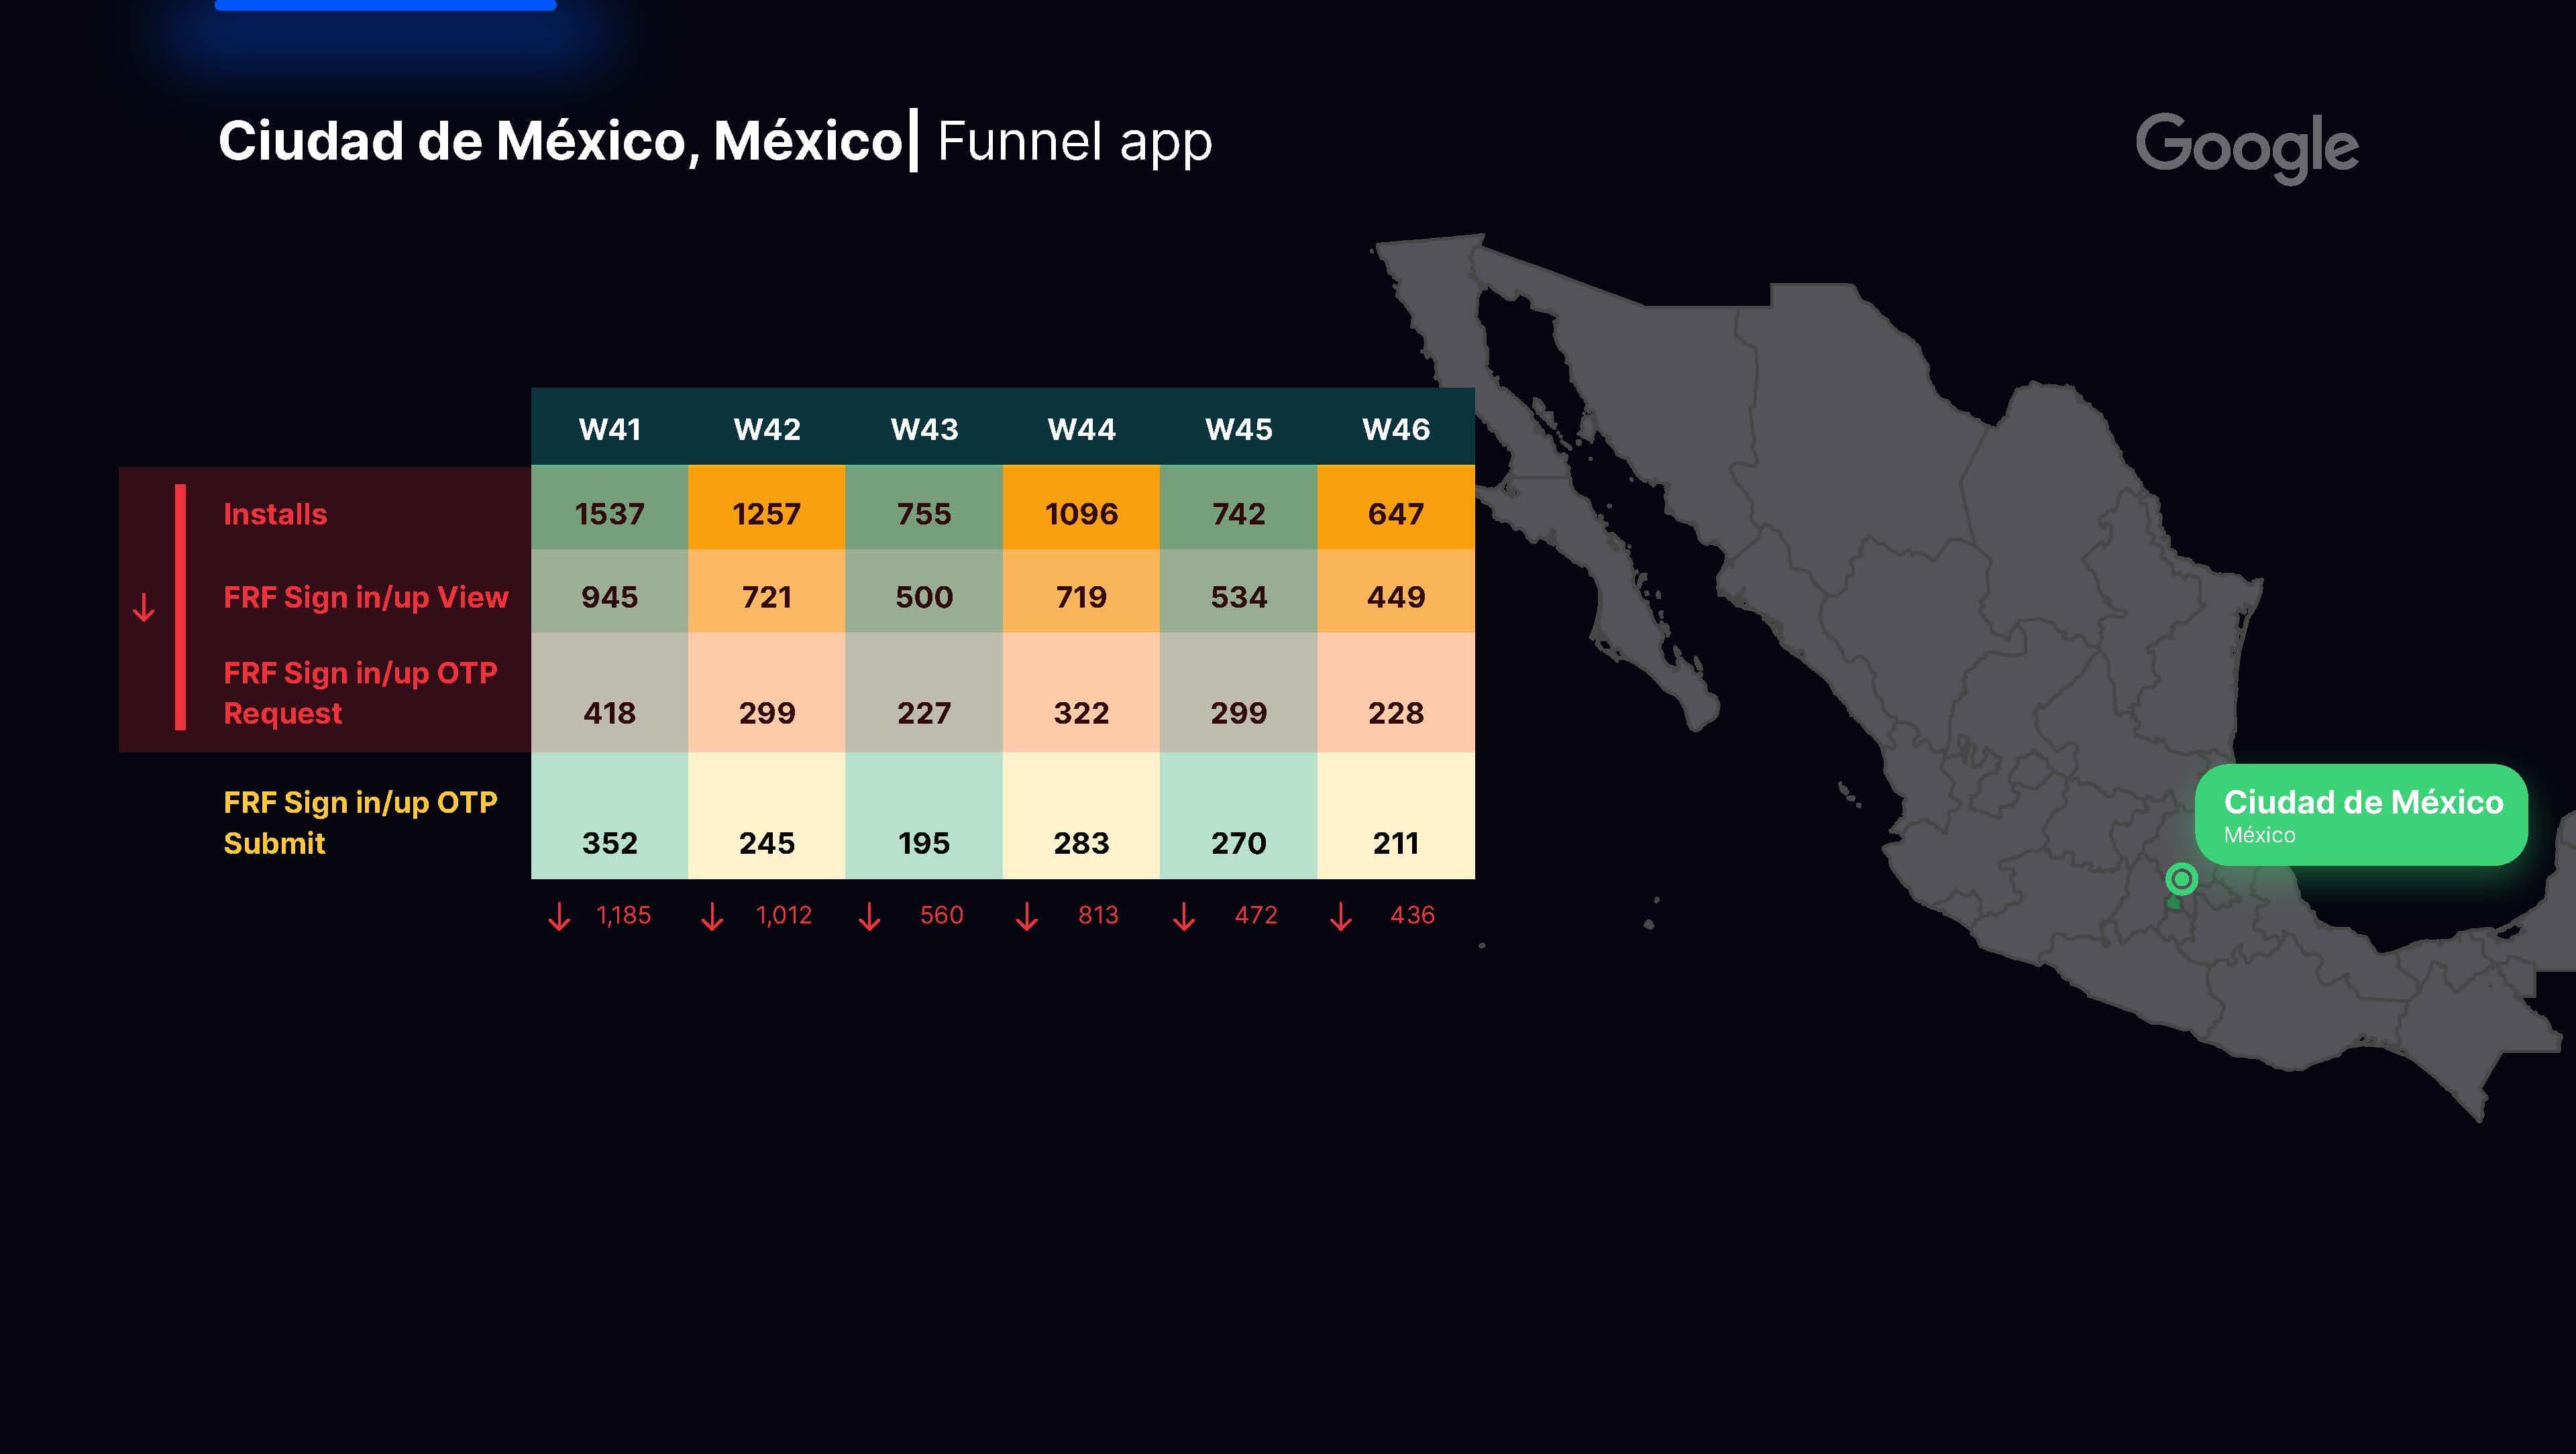Image resolution: width=2576 pixels, height=1454 pixels.
Task: Click the FRF Sign in/up View label
Action: tap(365, 597)
